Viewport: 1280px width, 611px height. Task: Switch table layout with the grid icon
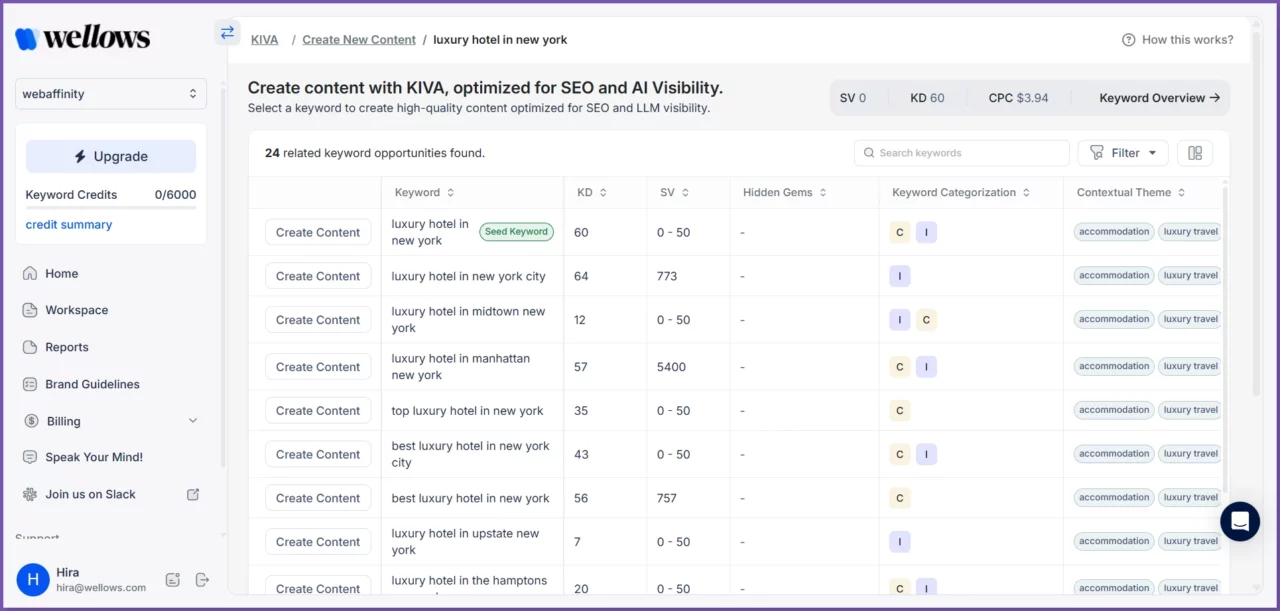(1194, 152)
